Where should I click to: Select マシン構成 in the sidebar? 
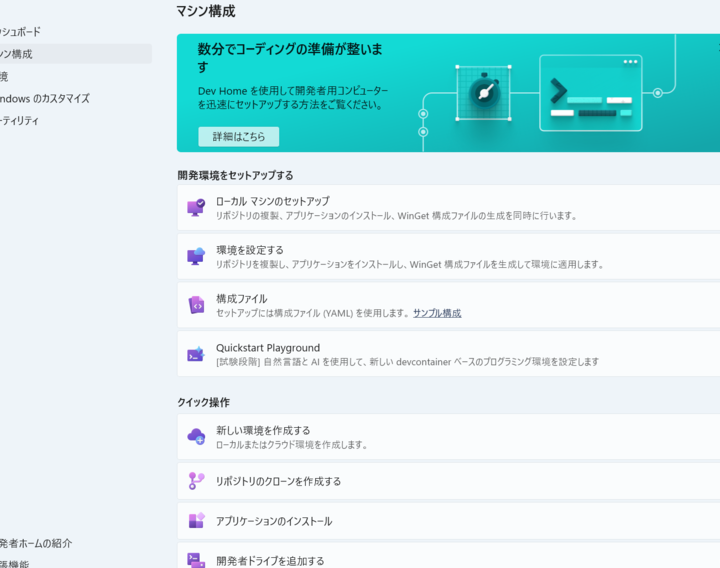(20, 54)
